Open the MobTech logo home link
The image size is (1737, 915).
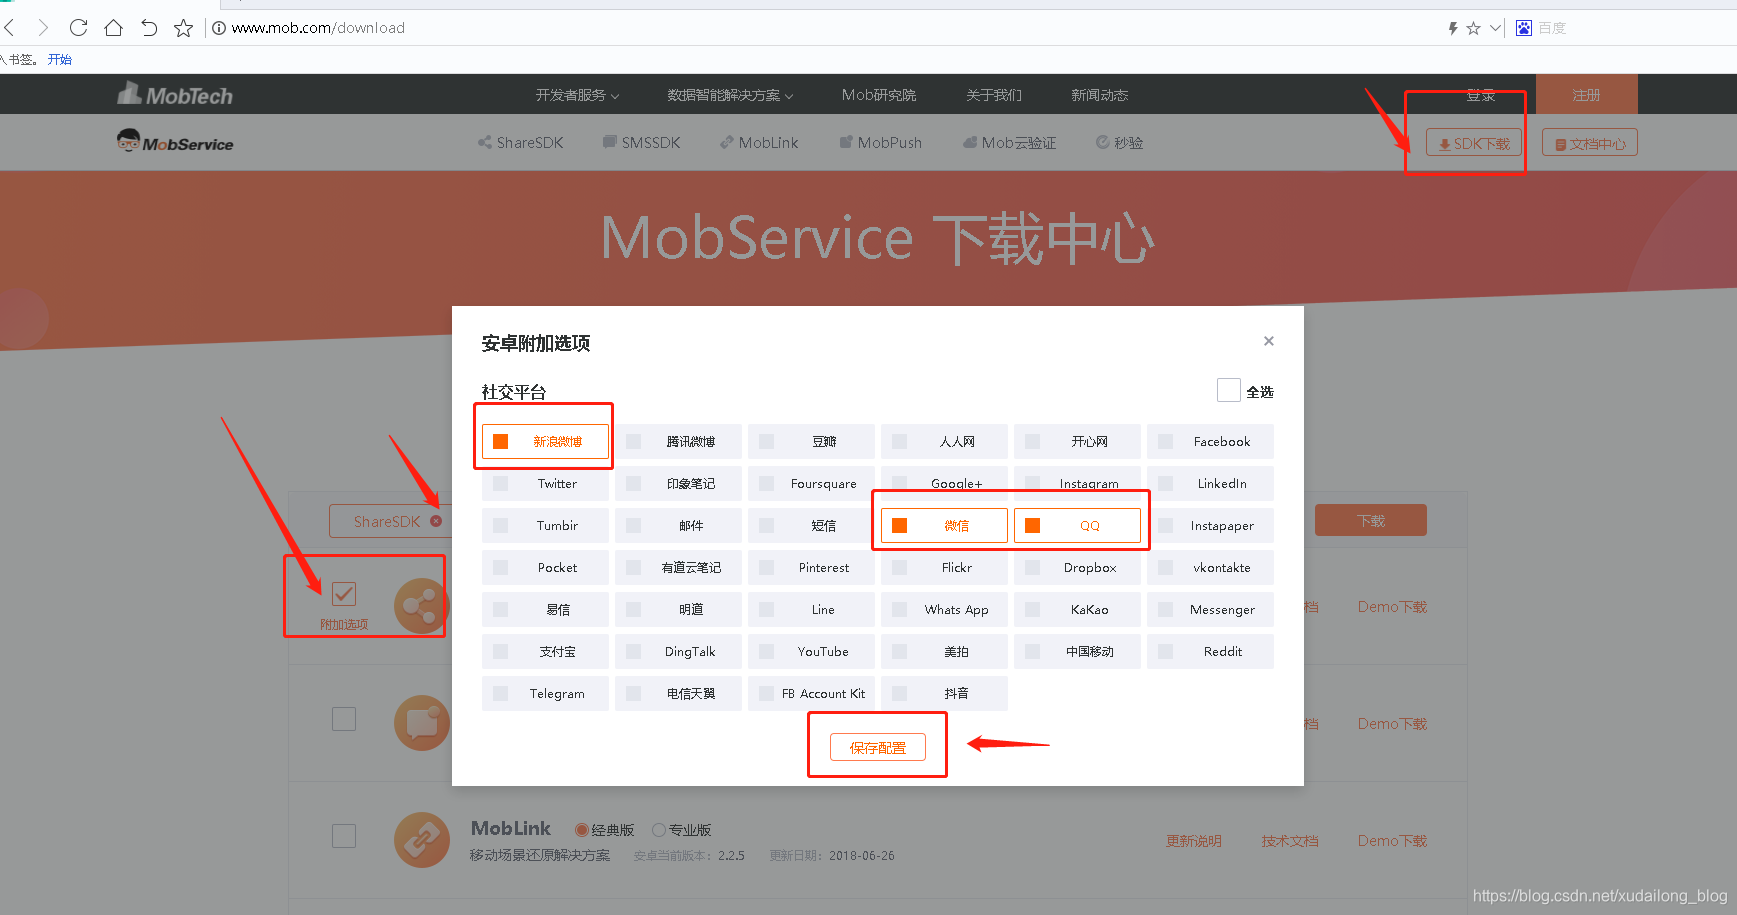175,95
